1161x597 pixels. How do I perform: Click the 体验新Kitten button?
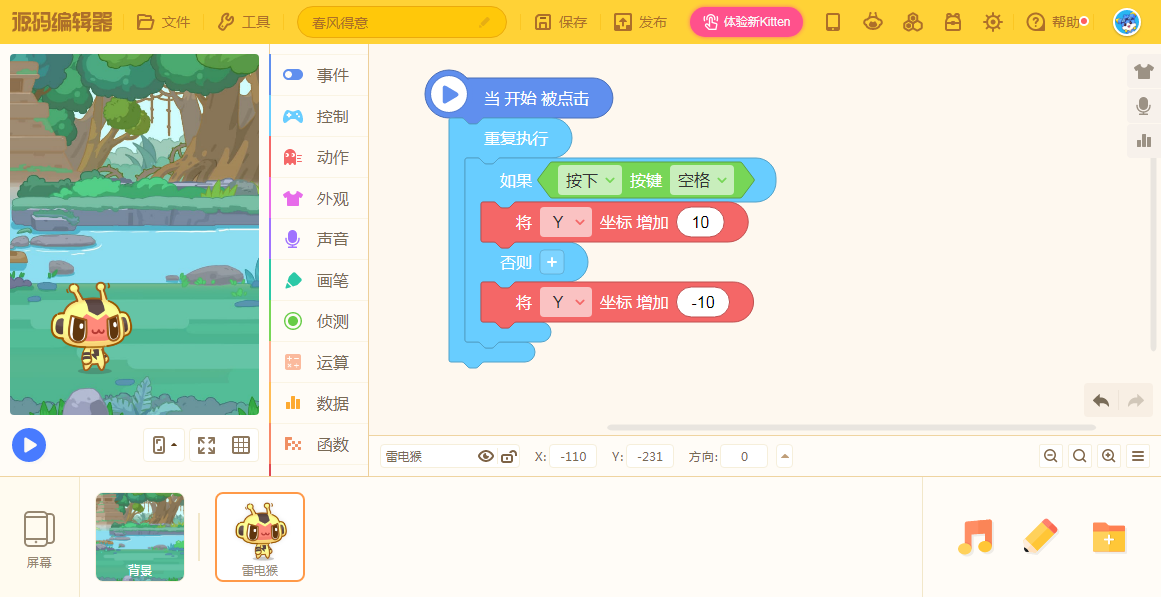pyautogui.click(x=746, y=22)
